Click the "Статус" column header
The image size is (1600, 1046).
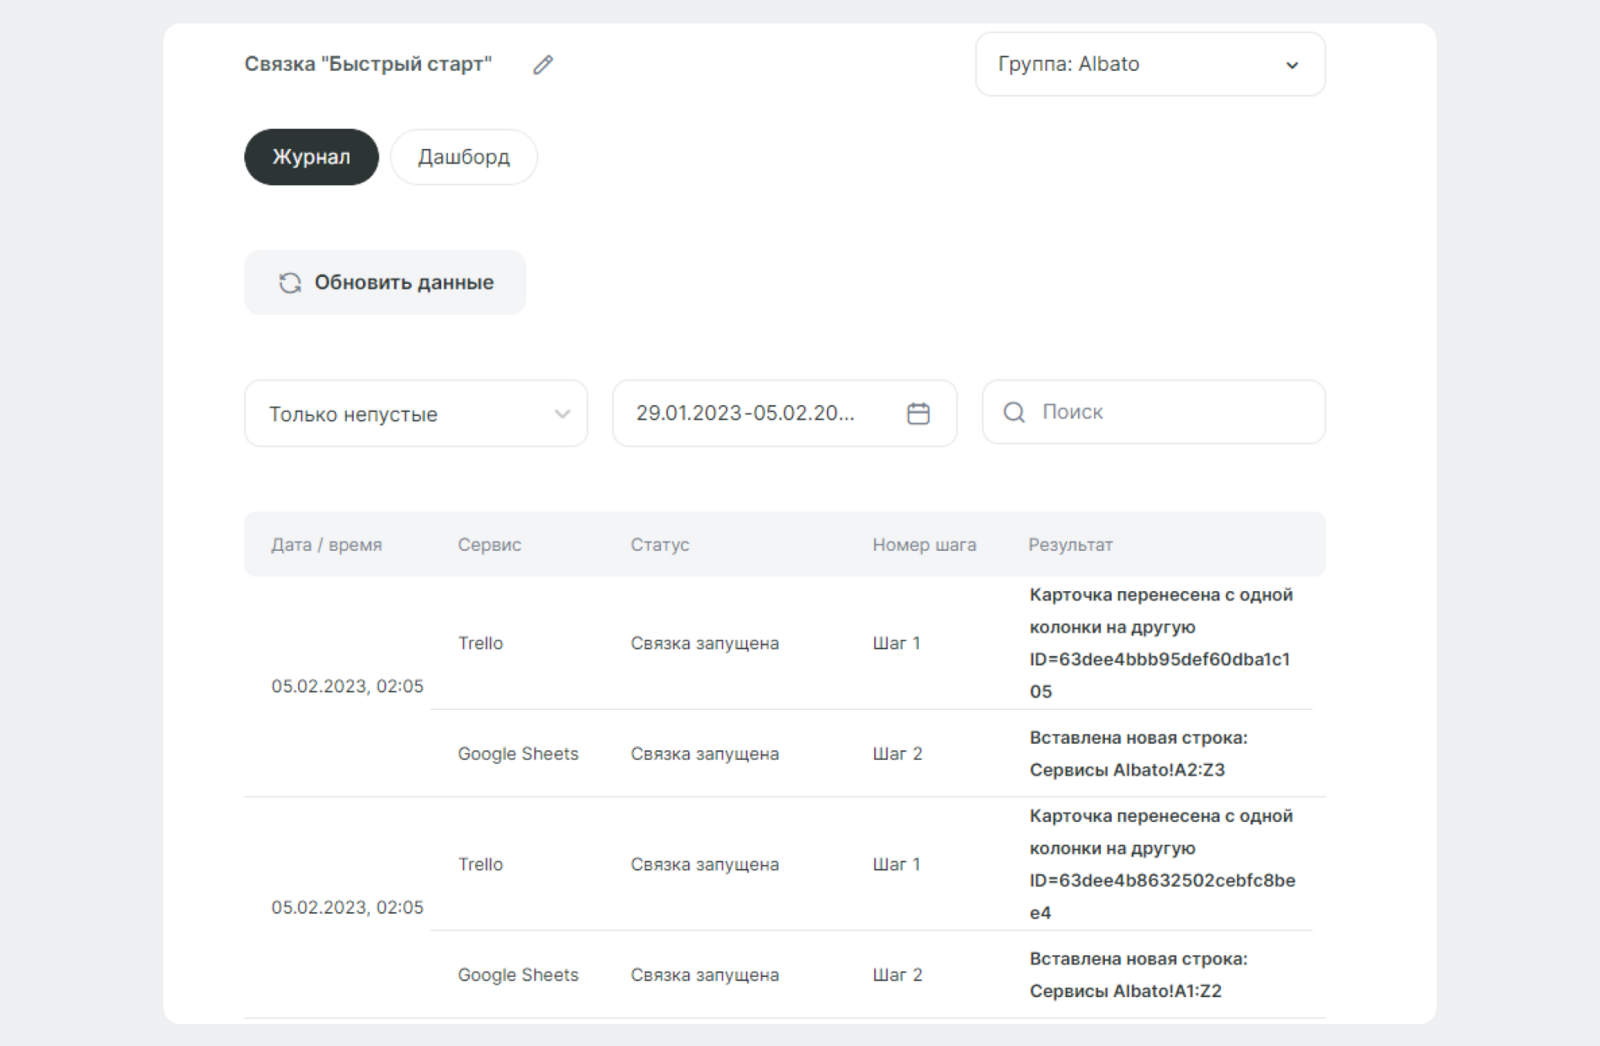(659, 545)
